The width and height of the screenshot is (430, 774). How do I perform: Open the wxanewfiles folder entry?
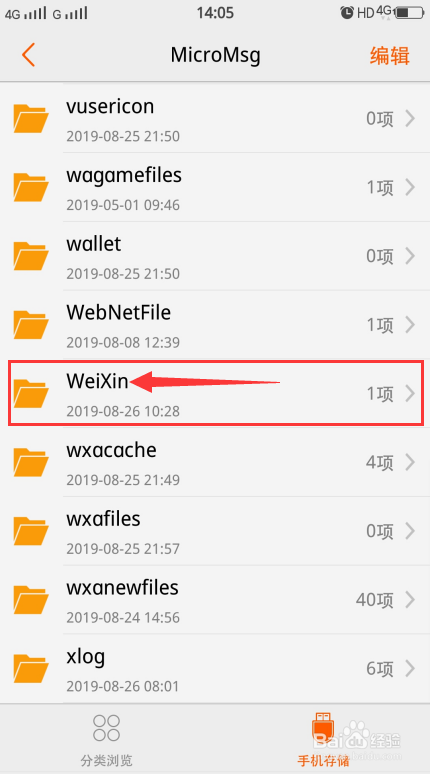215,600
